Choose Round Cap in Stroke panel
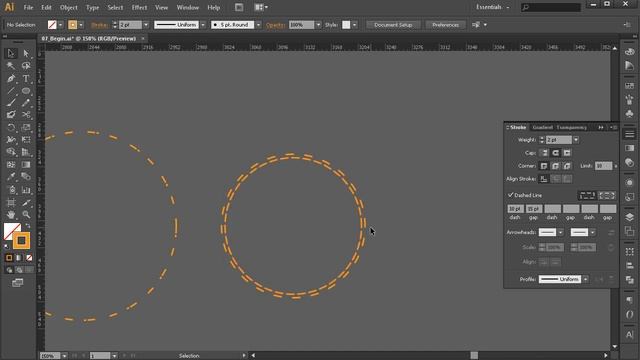Screen dimensions: 640x360 pyautogui.click(x=556, y=153)
